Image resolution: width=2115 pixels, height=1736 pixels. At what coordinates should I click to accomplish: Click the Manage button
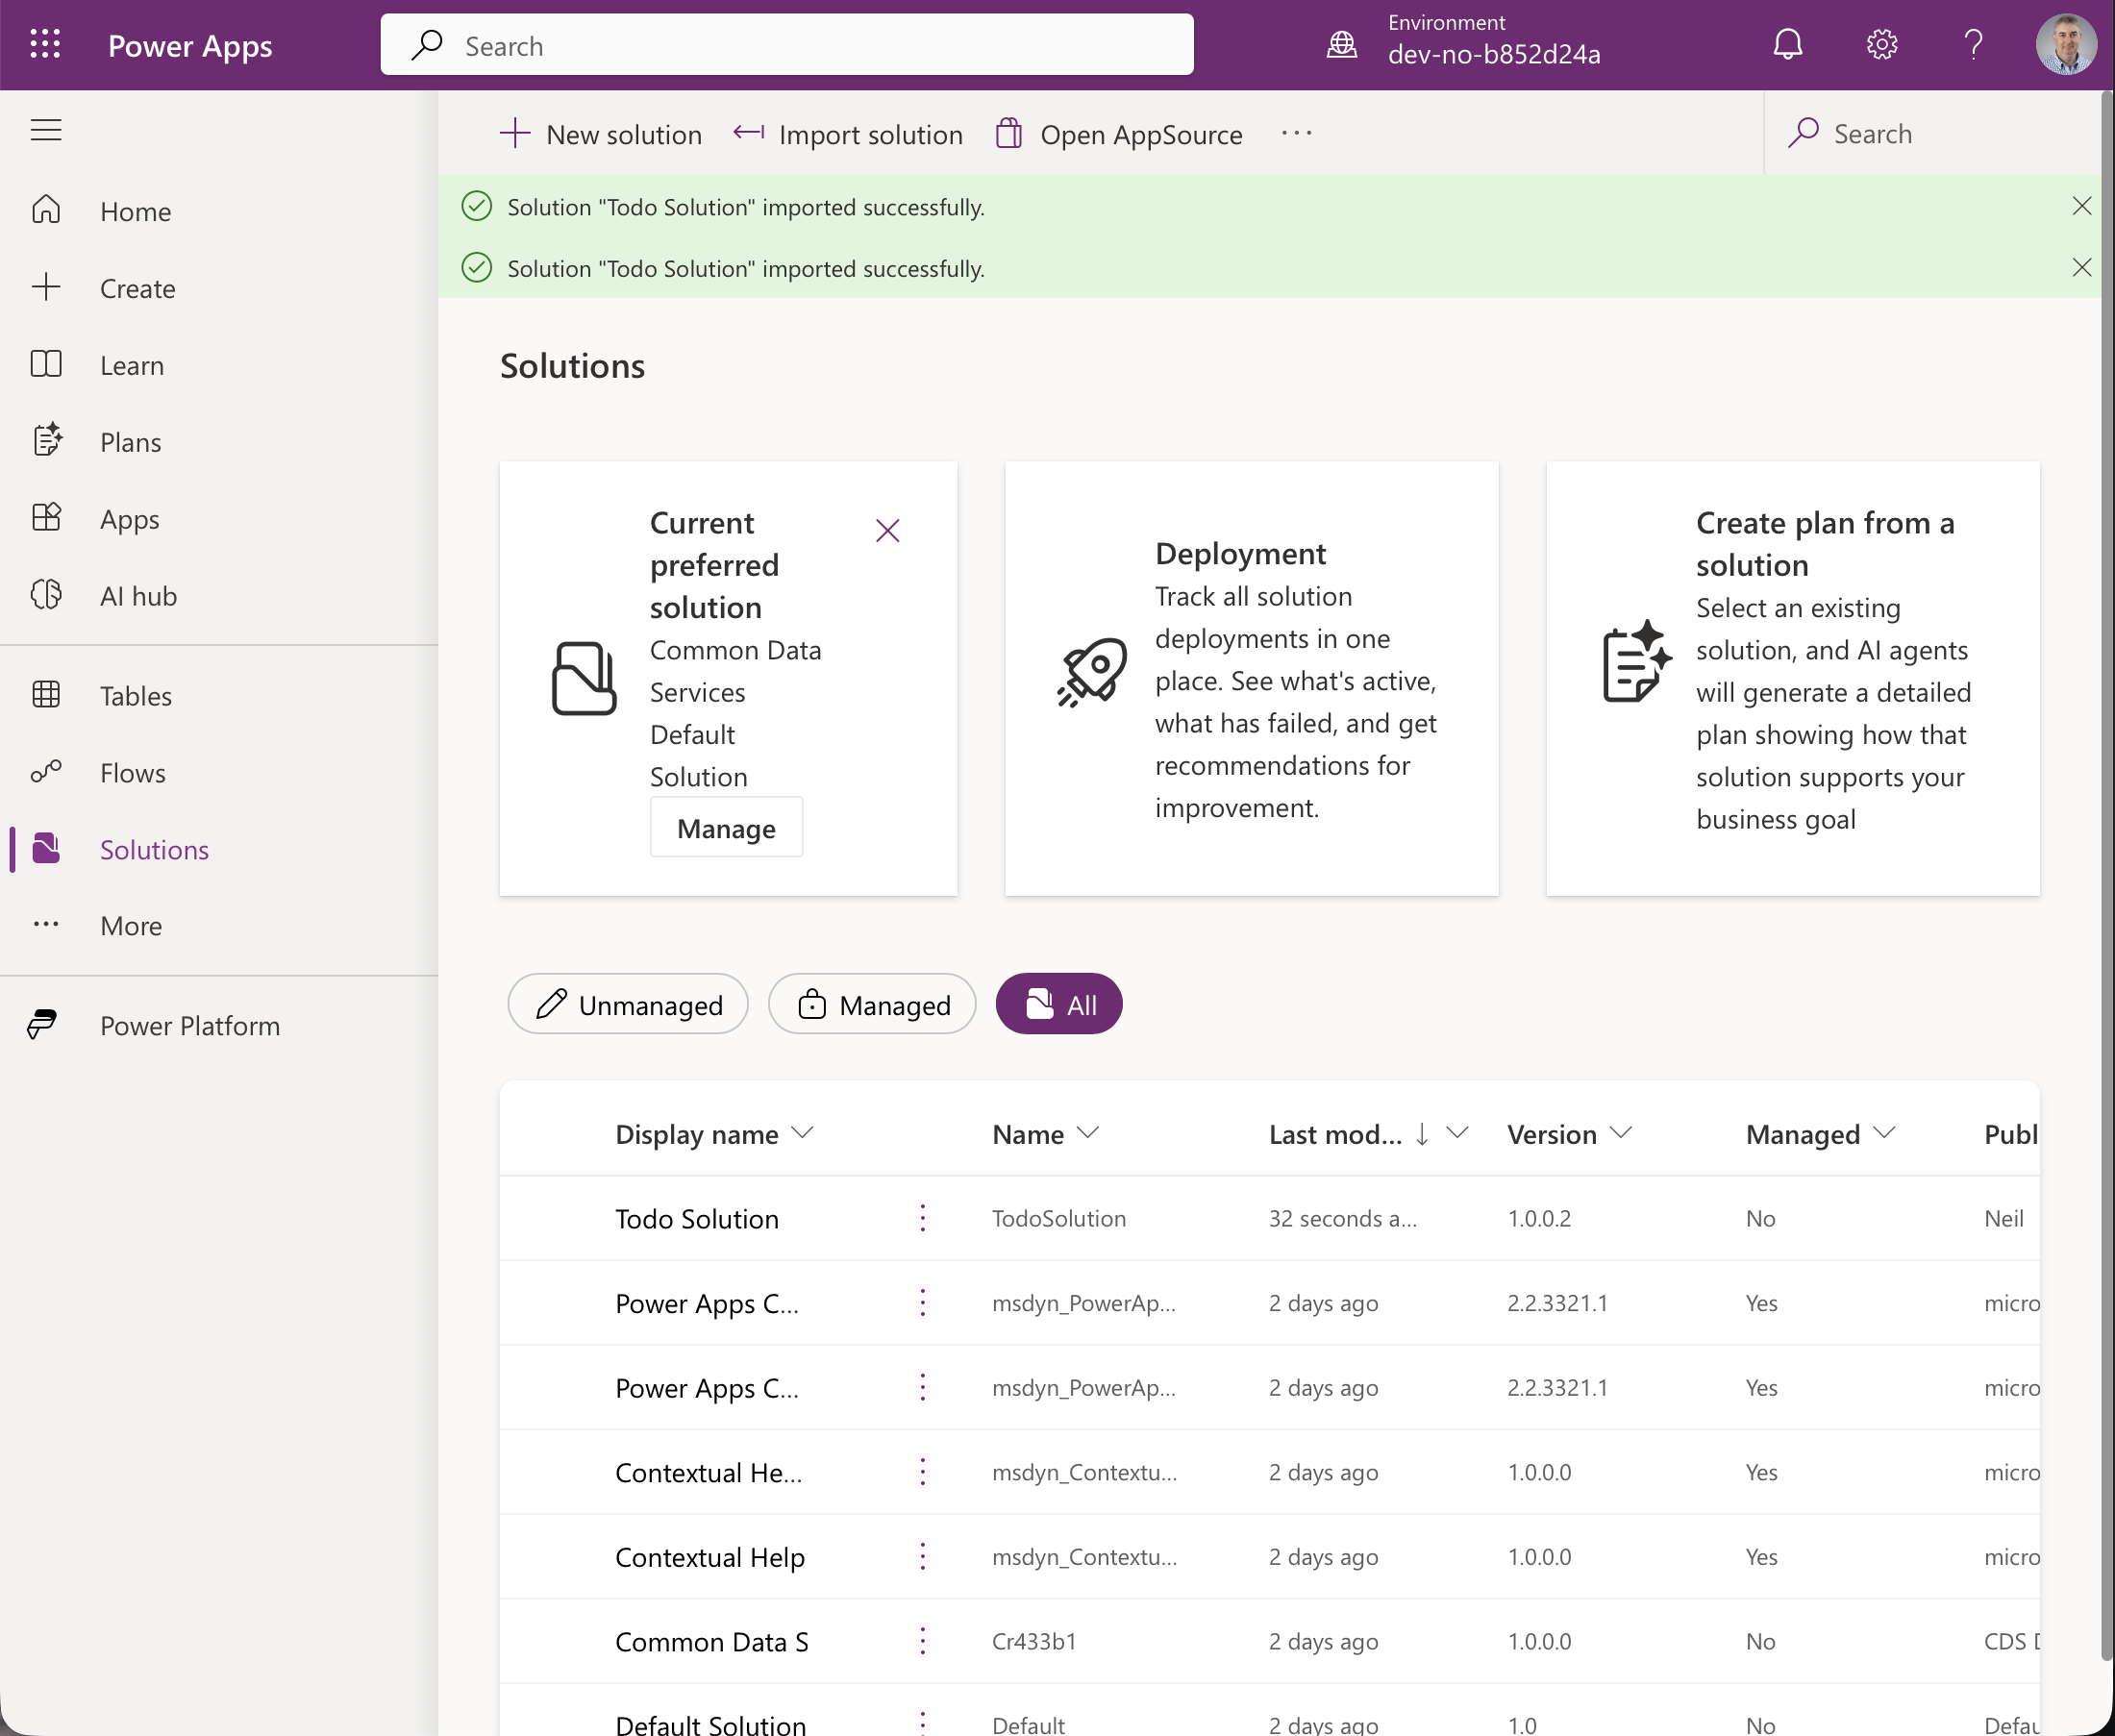click(x=726, y=828)
